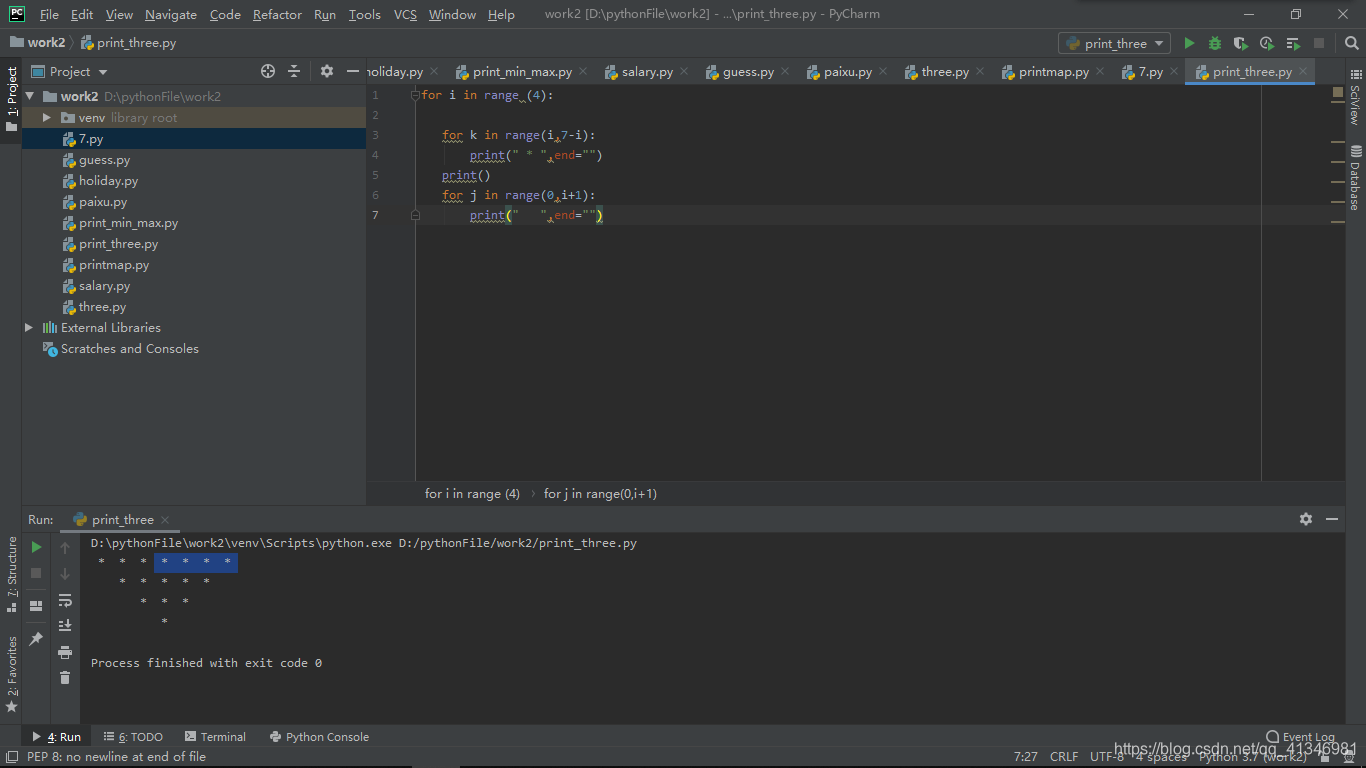Toggle the tool window bars icon at bottom-left corner
1366x768 pixels.
coord(11,757)
